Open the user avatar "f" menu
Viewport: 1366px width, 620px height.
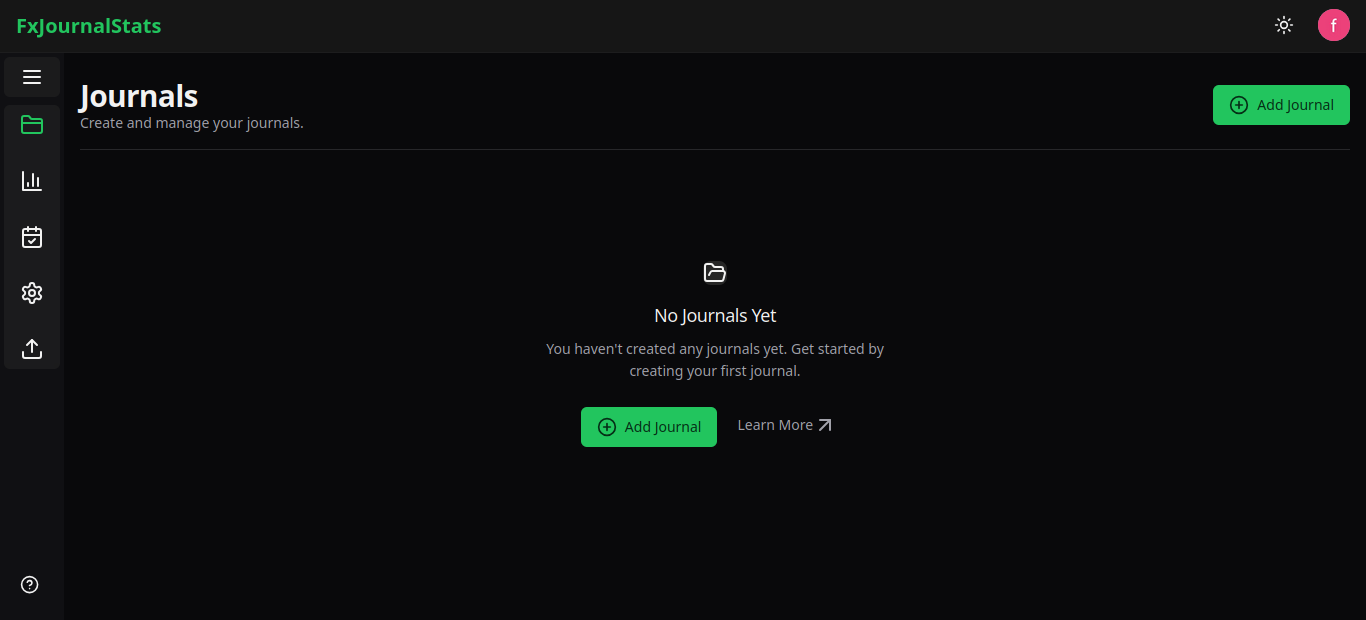(x=1333, y=26)
